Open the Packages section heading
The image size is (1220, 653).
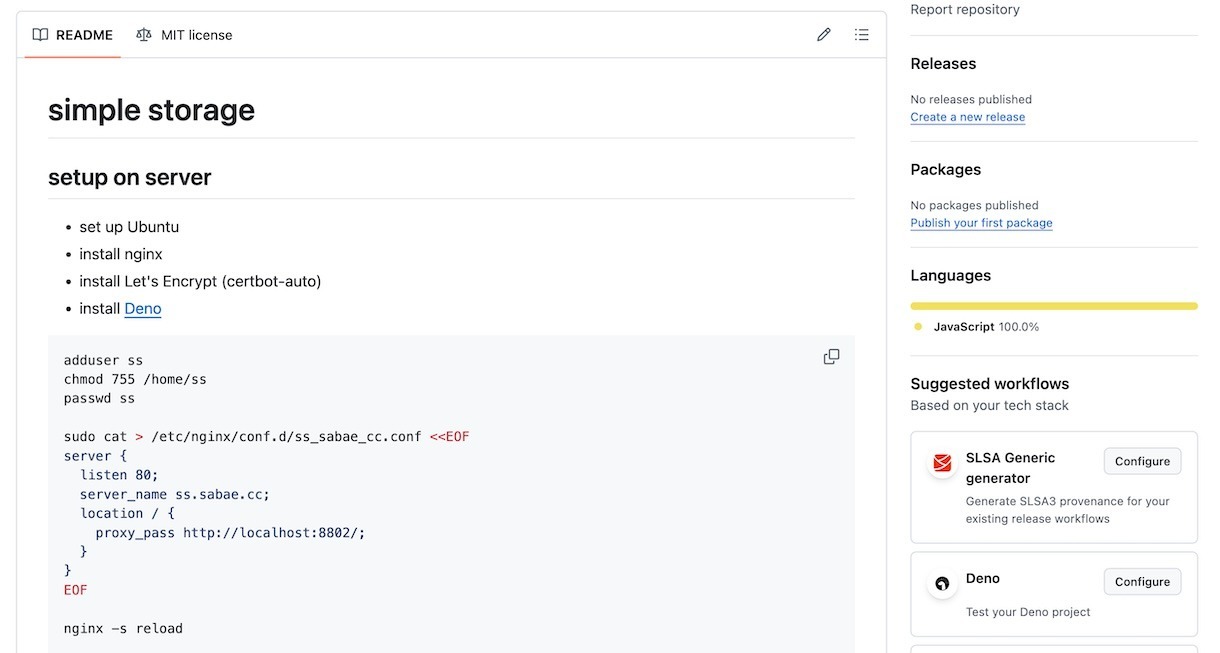point(945,170)
